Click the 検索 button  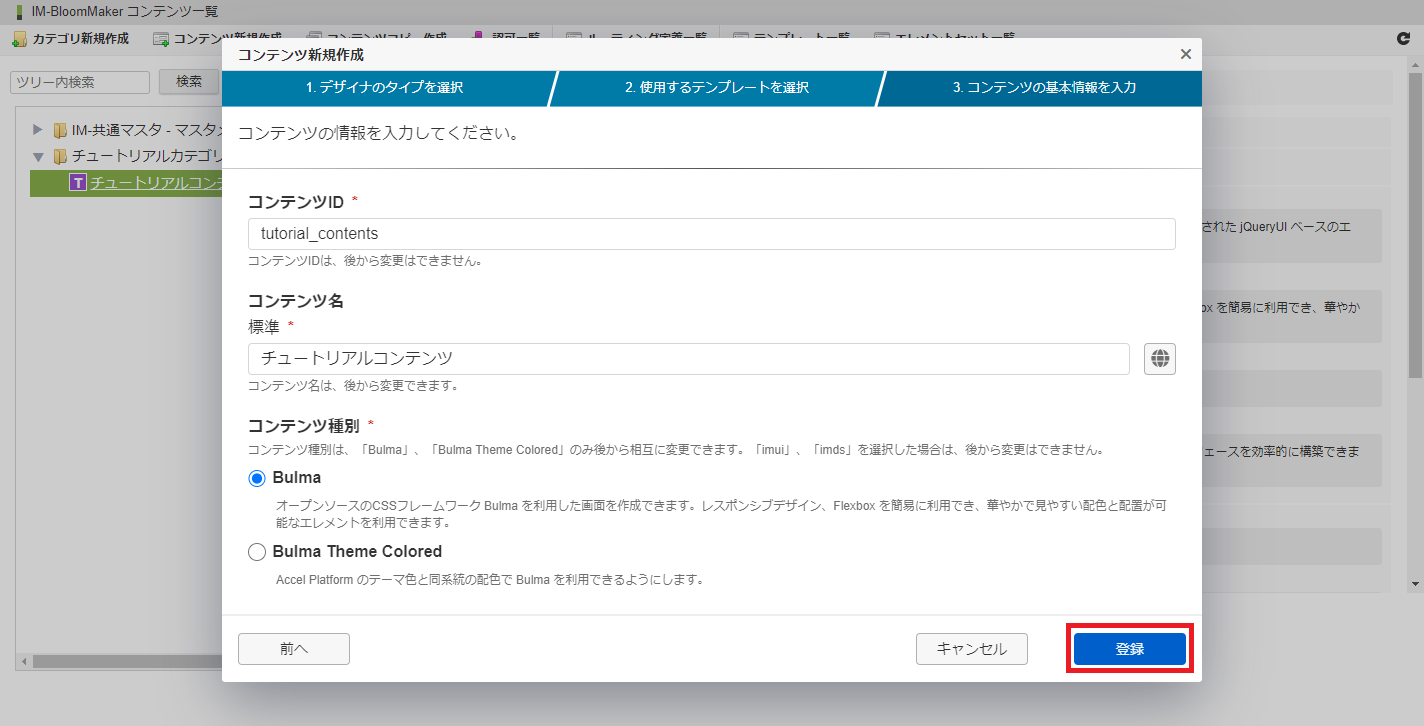point(189,82)
